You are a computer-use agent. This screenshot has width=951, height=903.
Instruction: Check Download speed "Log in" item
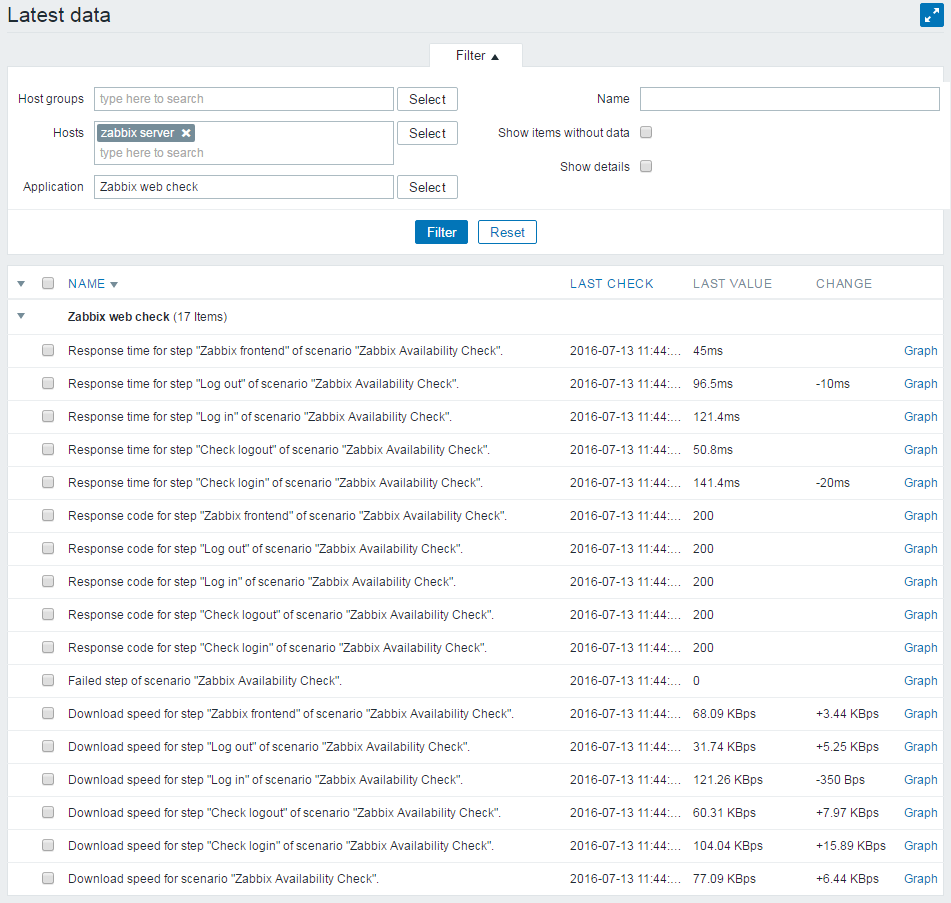pos(48,779)
